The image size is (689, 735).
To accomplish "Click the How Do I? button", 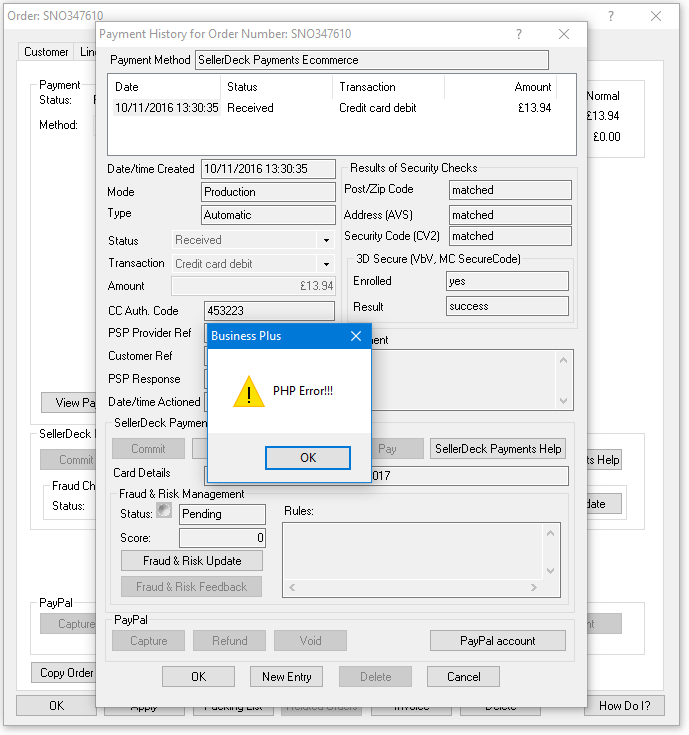I will click(x=624, y=705).
